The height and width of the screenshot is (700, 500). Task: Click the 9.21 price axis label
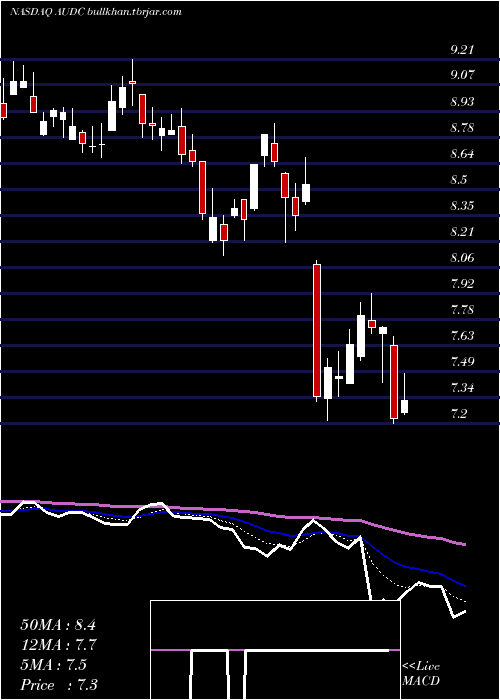pyautogui.click(x=462, y=50)
